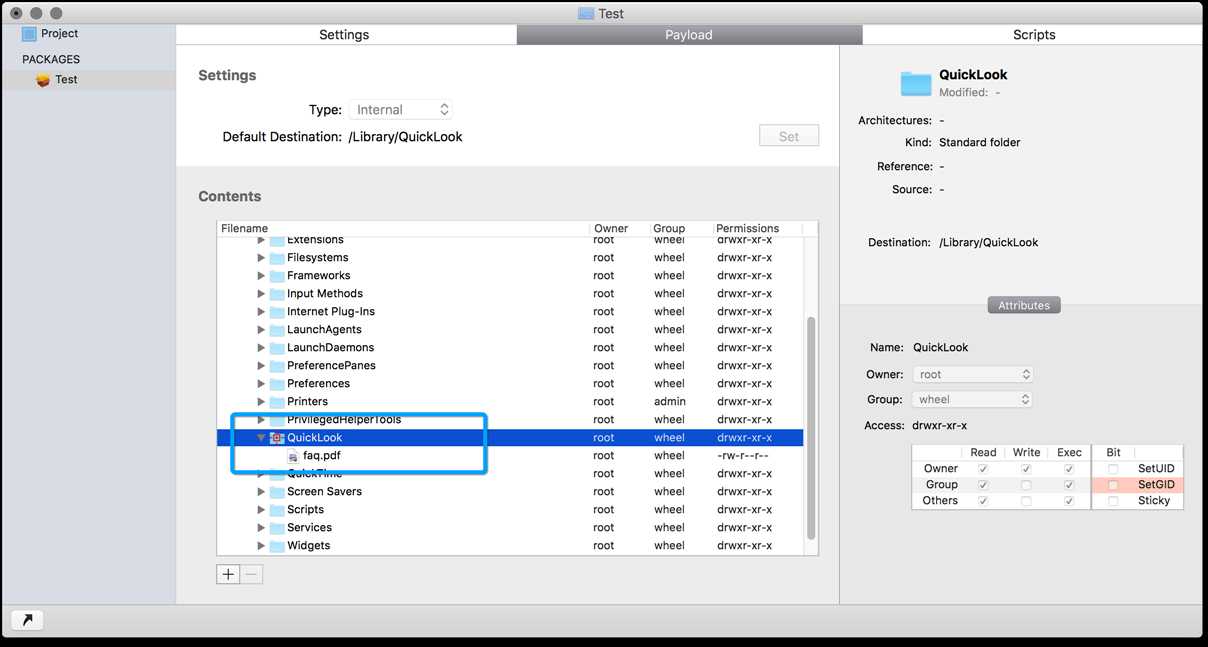The height and width of the screenshot is (647, 1208).
Task: Enable the Sticky bit checkbox
Action: tap(1113, 501)
